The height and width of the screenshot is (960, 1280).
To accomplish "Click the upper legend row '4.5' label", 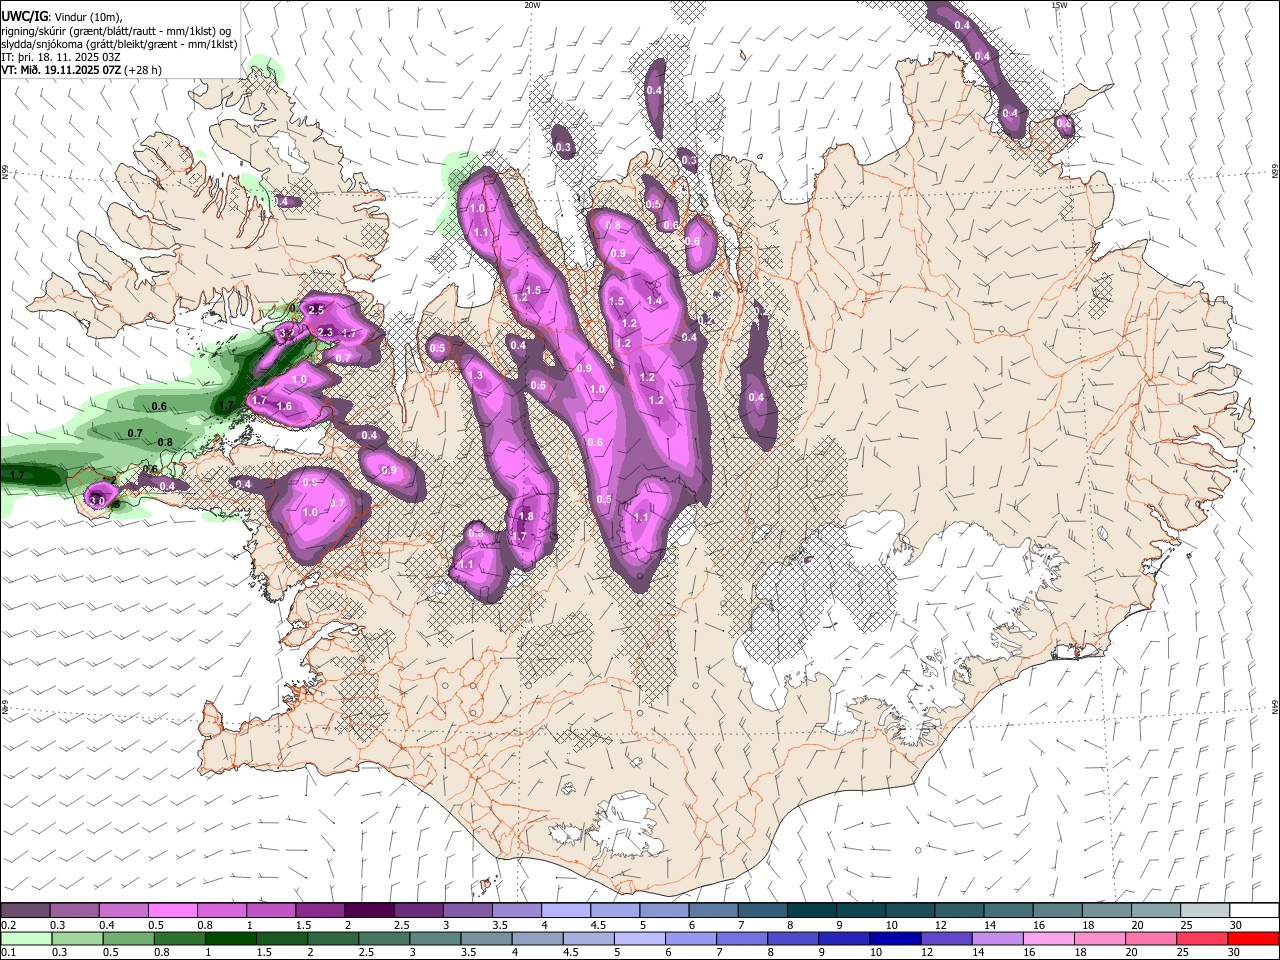I will pos(598,925).
